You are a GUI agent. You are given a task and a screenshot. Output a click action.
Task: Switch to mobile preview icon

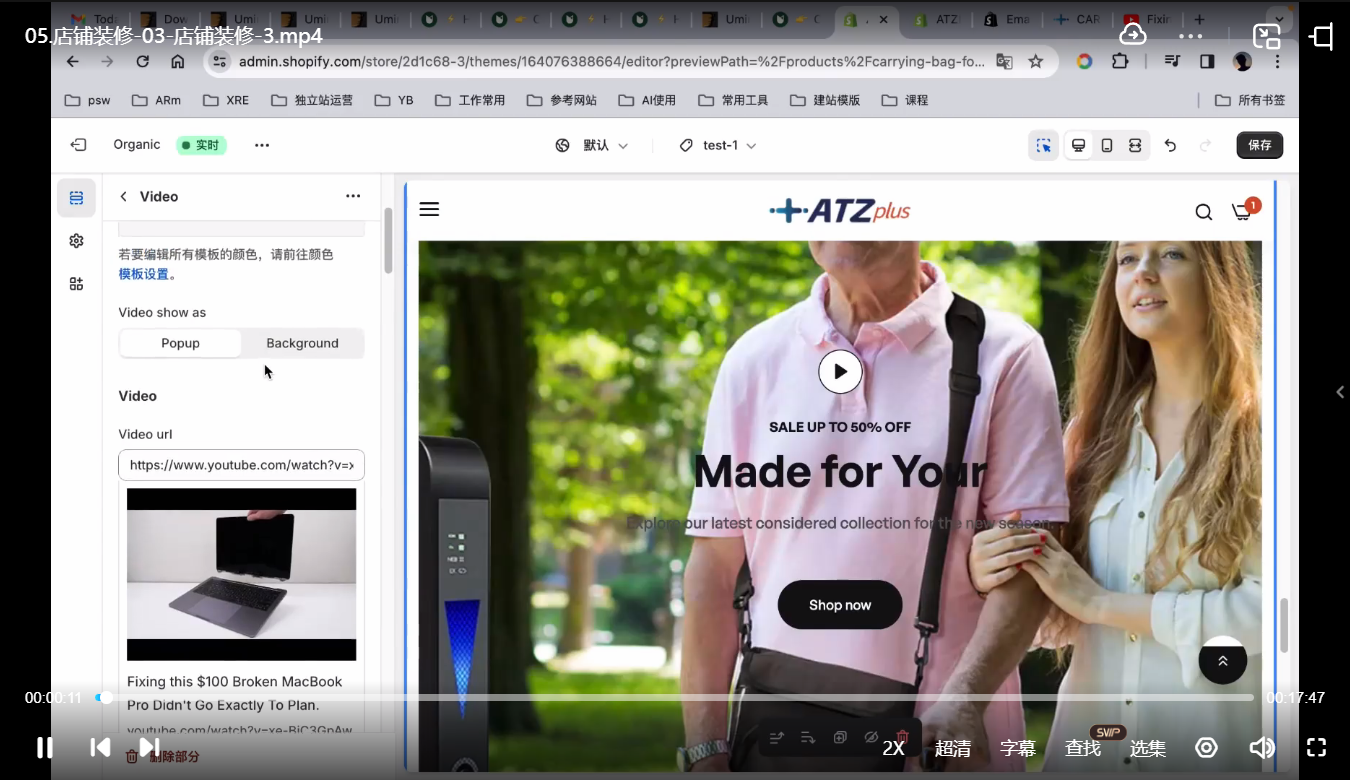pyautogui.click(x=1107, y=145)
